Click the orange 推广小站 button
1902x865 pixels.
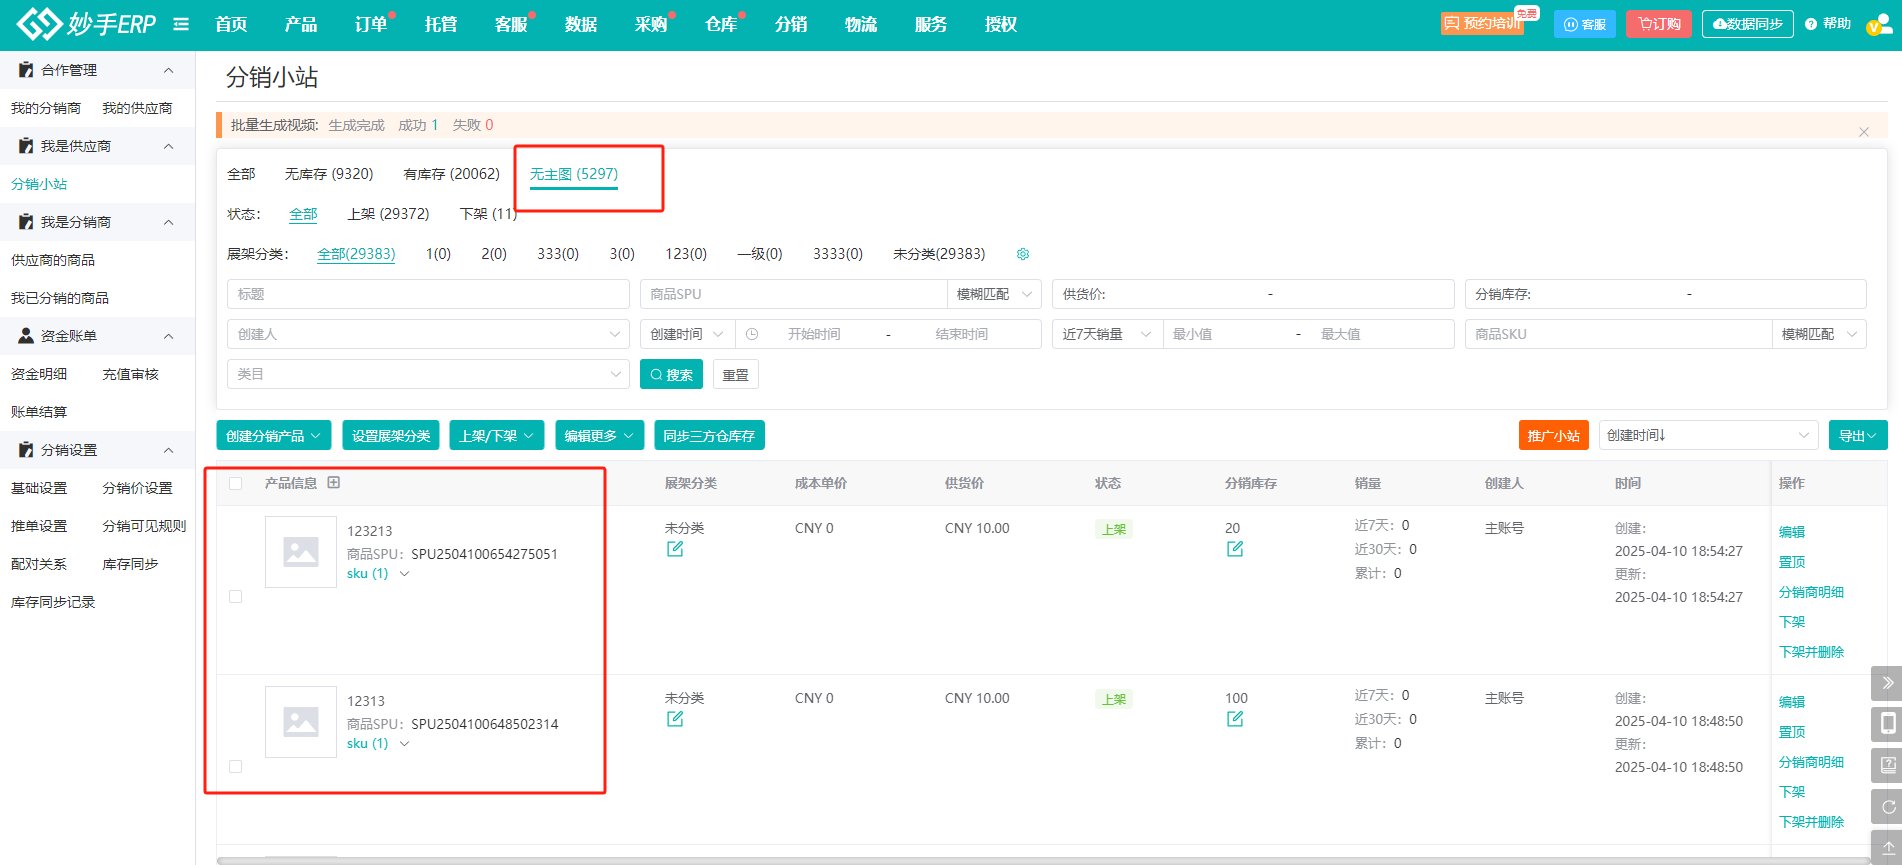(x=1554, y=435)
